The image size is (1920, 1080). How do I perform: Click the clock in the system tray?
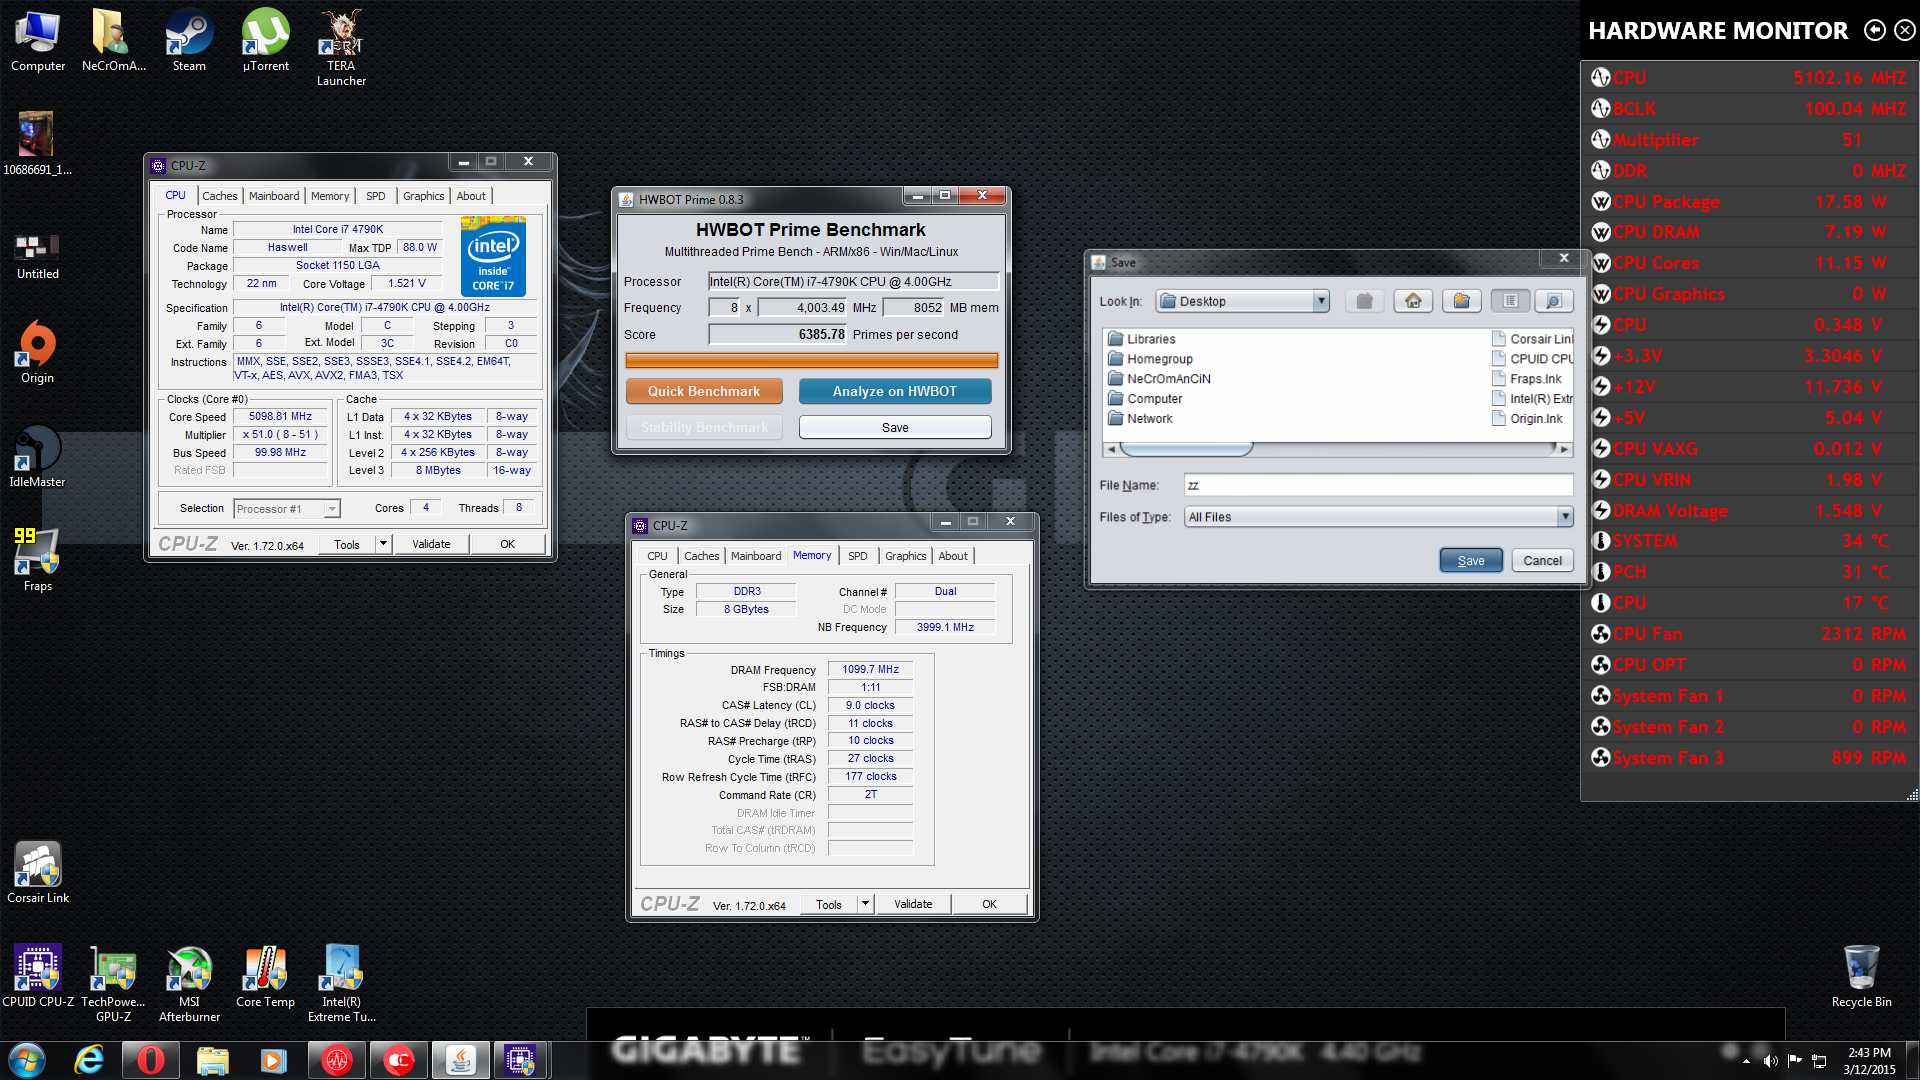point(1869,1061)
